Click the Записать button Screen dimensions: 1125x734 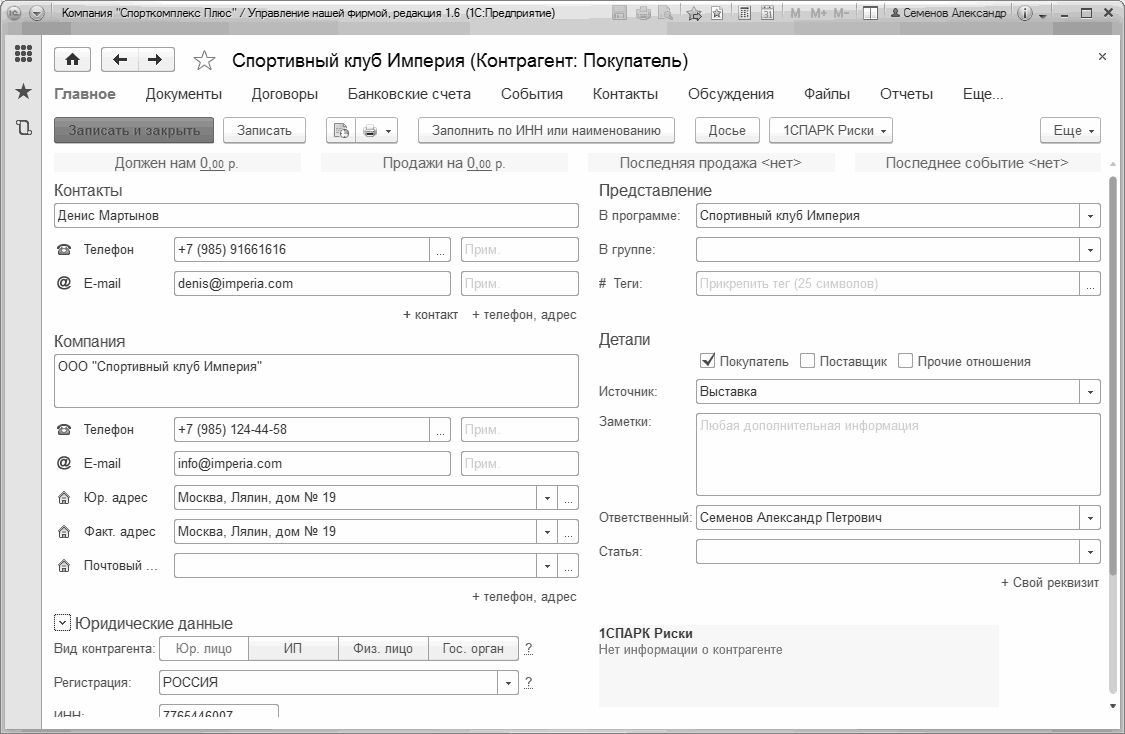[x=264, y=131]
